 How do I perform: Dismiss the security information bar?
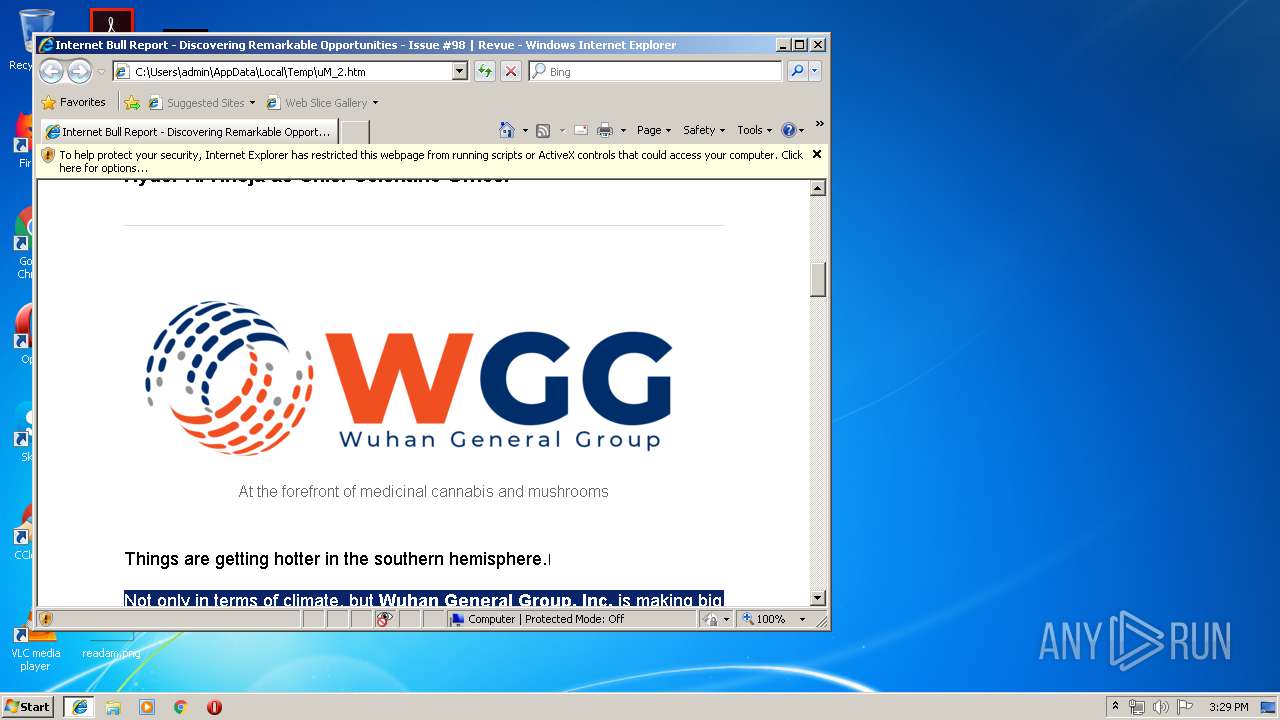[x=817, y=154]
